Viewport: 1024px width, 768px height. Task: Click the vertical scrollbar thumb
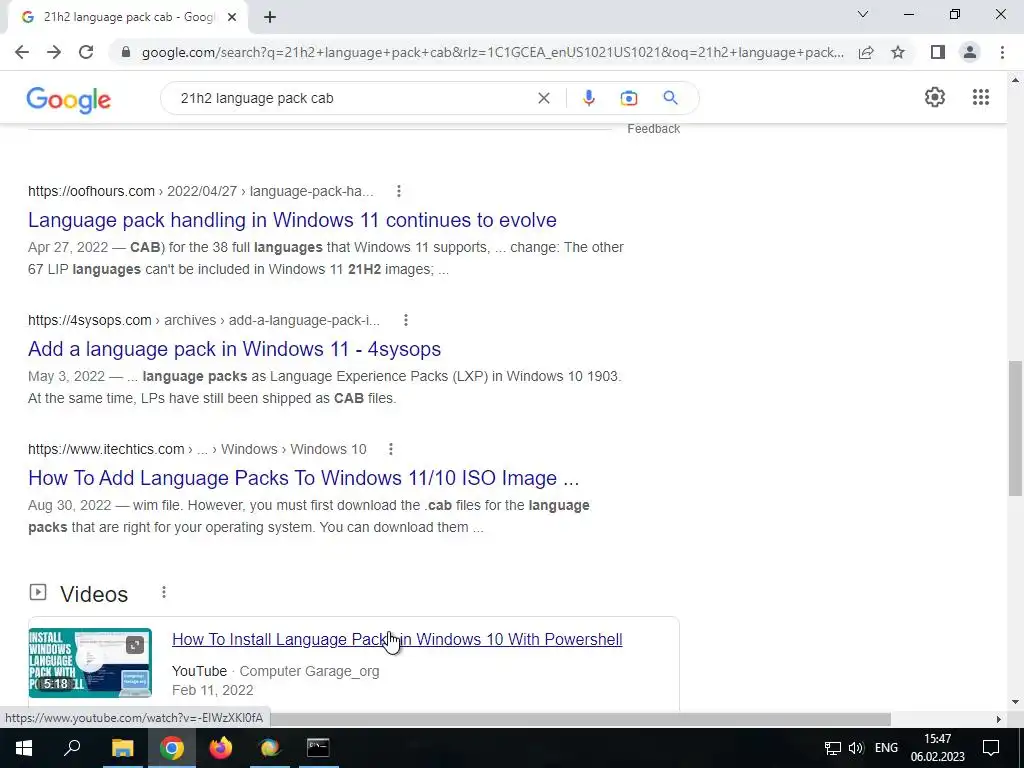[1015, 428]
